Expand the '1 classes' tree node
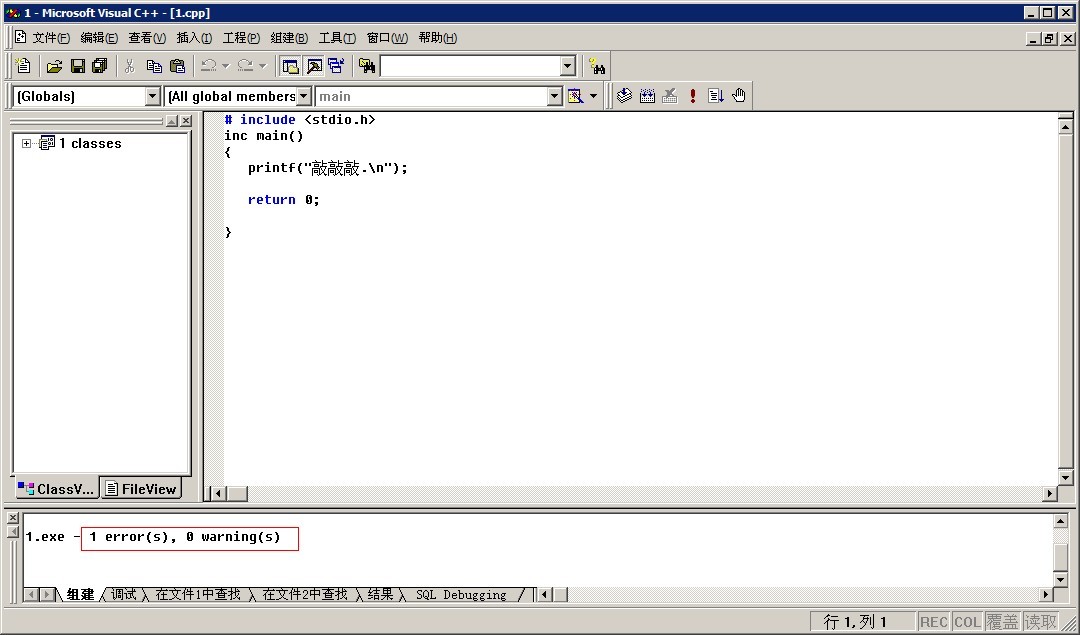Viewport: 1080px width, 635px height. click(x=27, y=144)
